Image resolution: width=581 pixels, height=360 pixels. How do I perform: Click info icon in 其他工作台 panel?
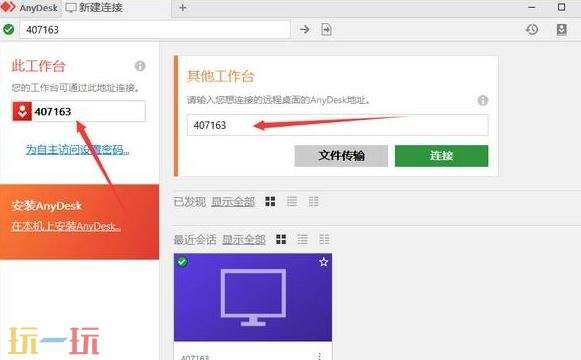[x=483, y=100]
